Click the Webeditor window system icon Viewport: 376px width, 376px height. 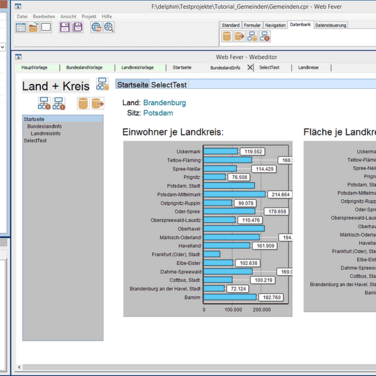tap(18, 57)
